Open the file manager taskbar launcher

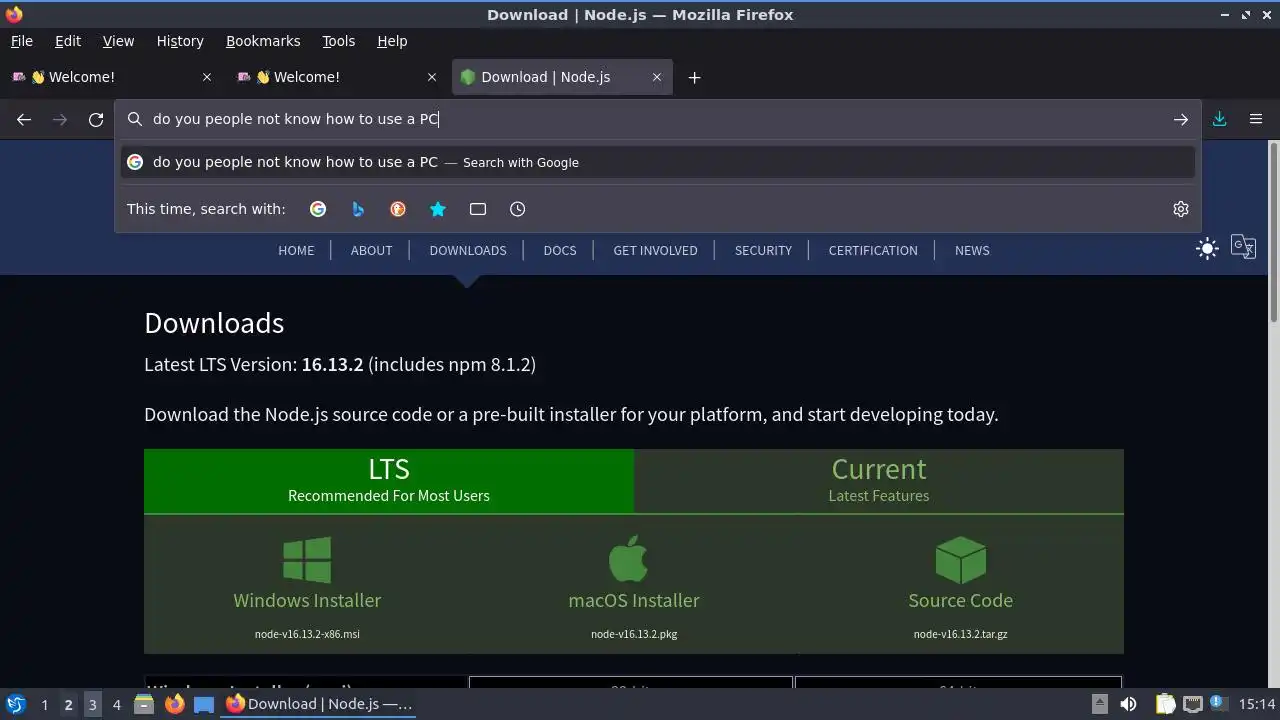(x=144, y=704)
